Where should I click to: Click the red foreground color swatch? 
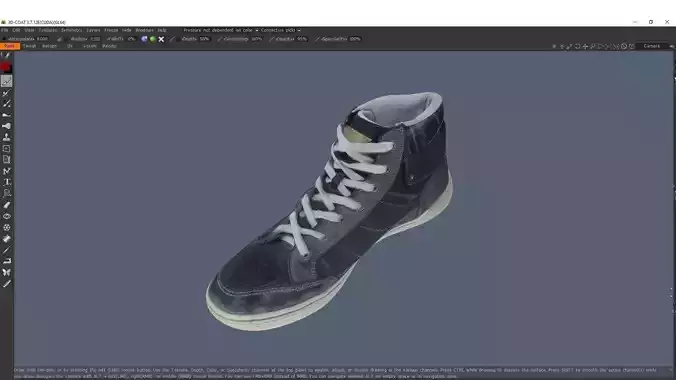[x=6, y=67]
